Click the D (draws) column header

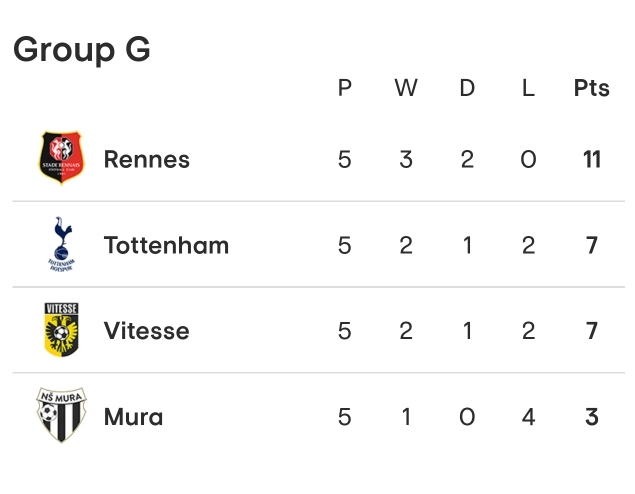pos(467,88)
